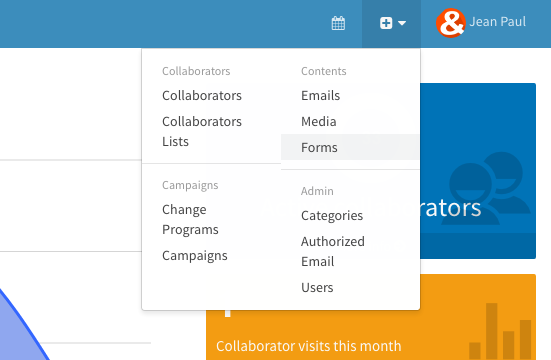Image resolution: width=551 pixels, height=360 pixels.
Task: Open Campaigns menu item
Action: point(195,256)
